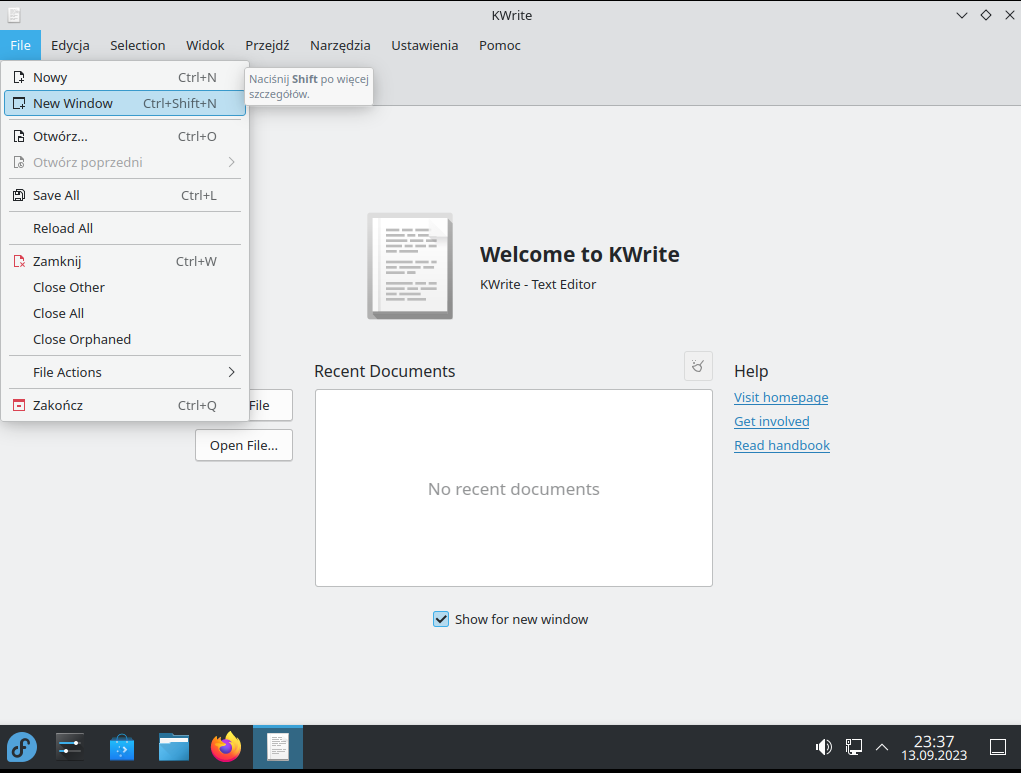Image resolution: width=1021 pixels, height=773 pixels.
Task: Choose Close Orphaned in File menu
Action: (x=125, y=339)
